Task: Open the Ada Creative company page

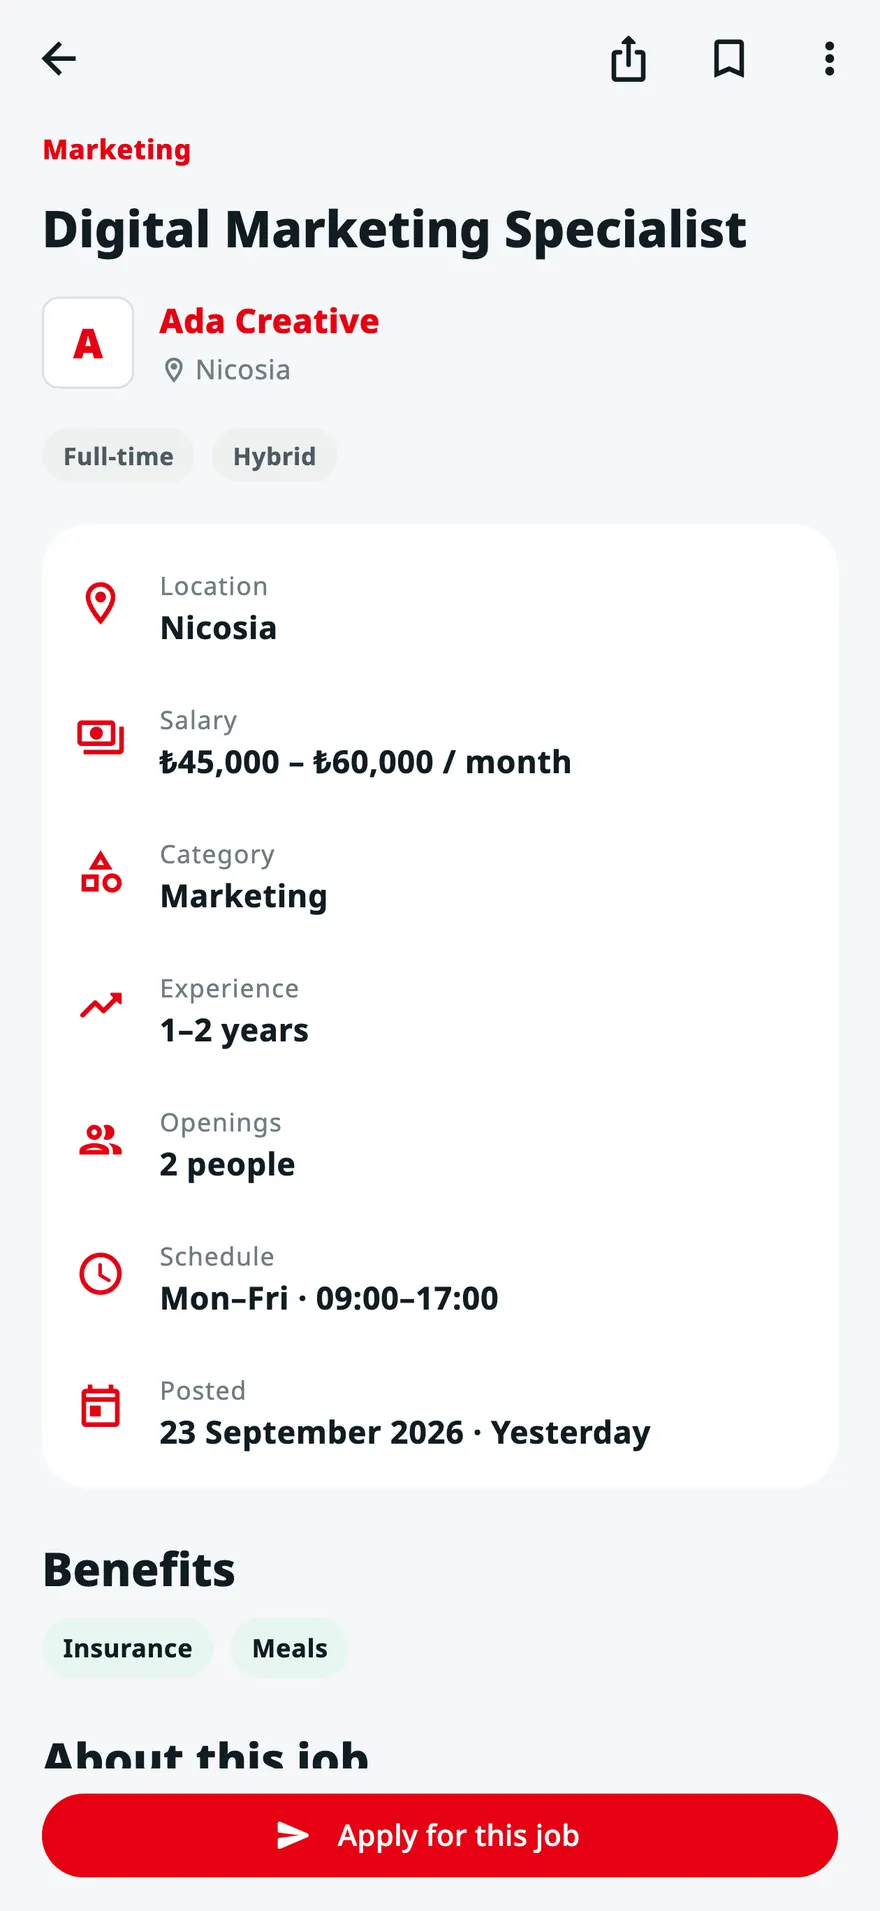Action: (270, 321)
